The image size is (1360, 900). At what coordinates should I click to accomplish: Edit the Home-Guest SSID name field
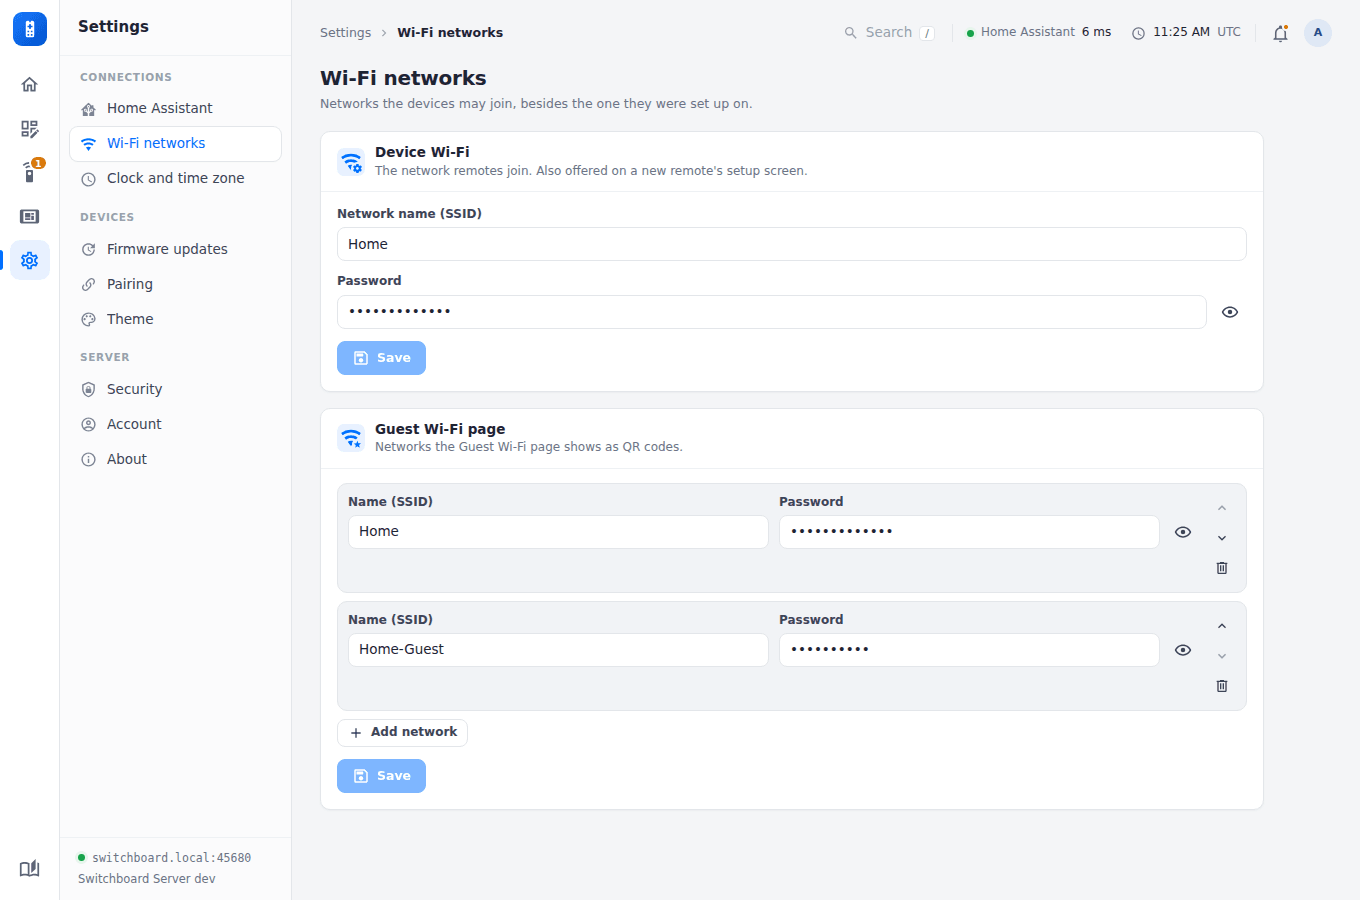pyautogui.click(x=558, y=650)
